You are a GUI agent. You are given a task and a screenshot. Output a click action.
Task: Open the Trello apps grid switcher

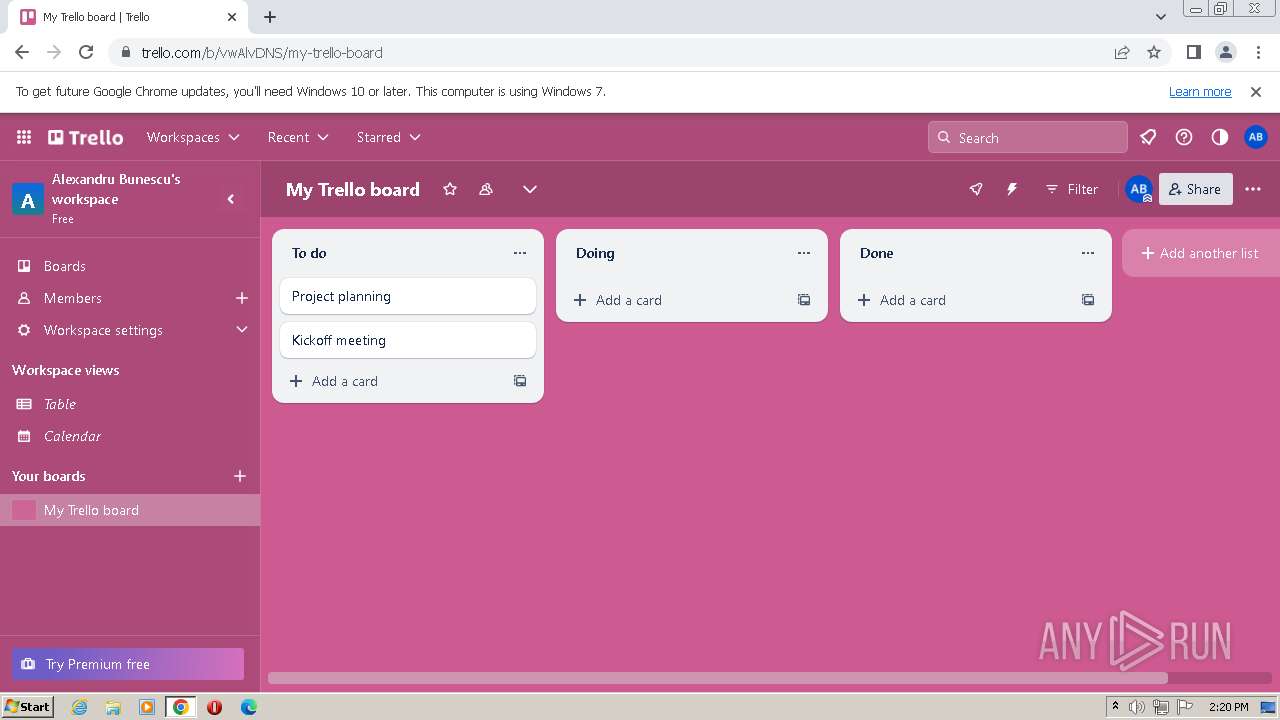coord(24,137)
